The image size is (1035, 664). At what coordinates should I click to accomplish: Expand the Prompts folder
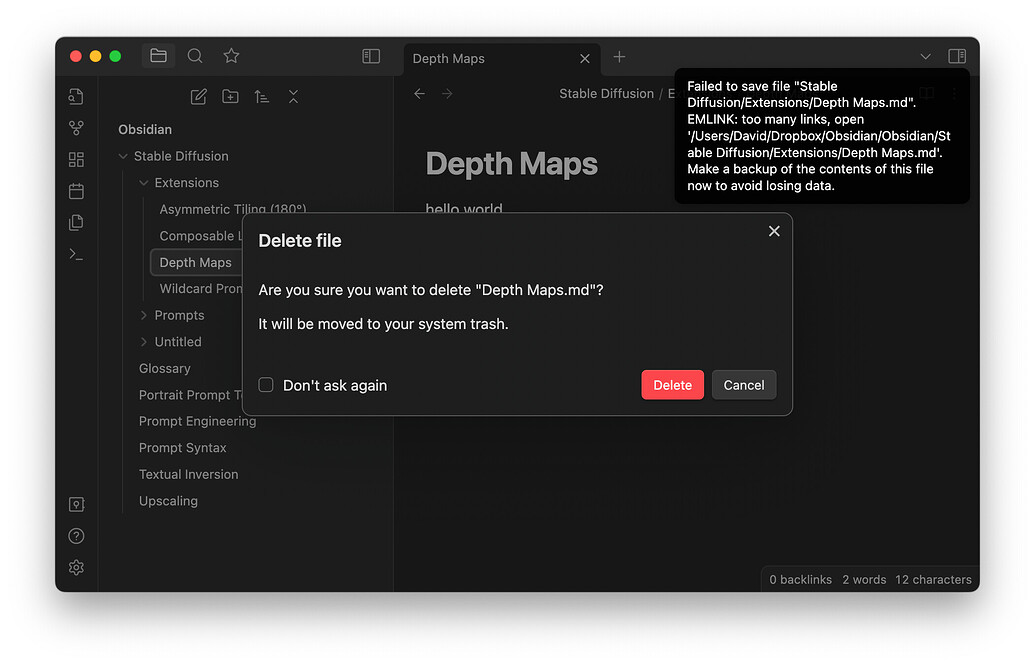tap(143, 315)
